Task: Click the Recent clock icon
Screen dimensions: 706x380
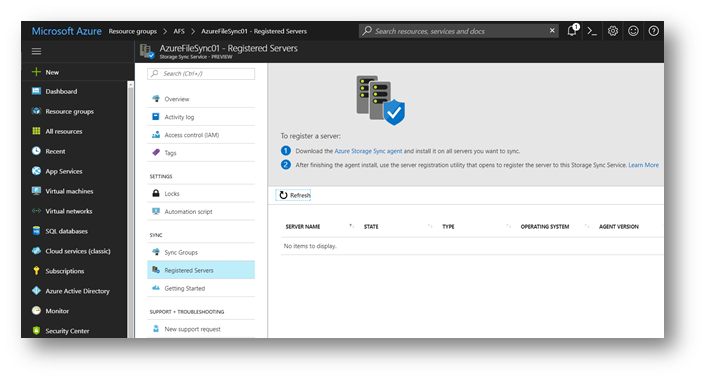Action: coord(36,151)
